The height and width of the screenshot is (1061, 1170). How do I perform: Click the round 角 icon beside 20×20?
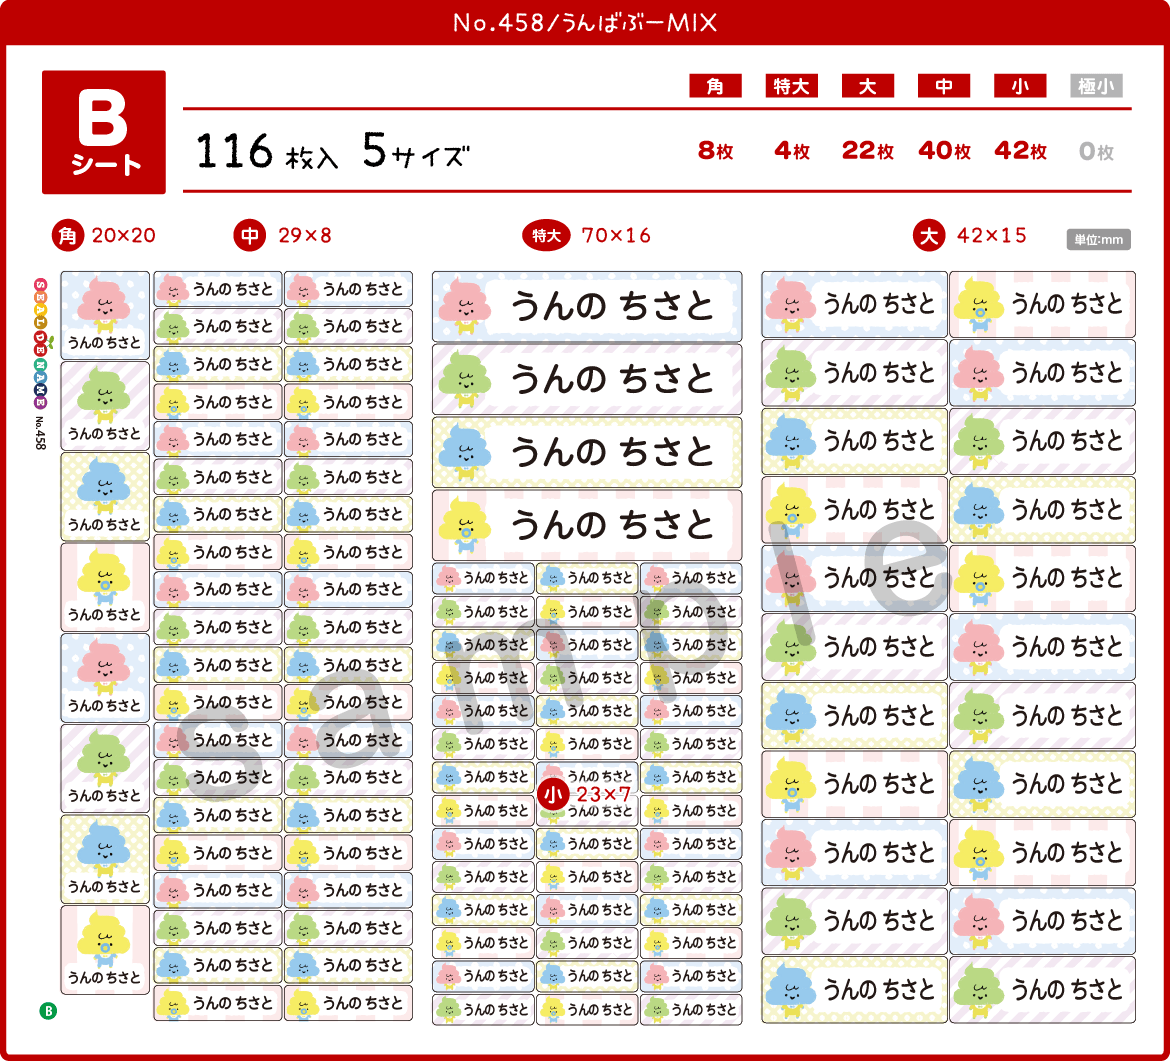[x=67, y=236]
